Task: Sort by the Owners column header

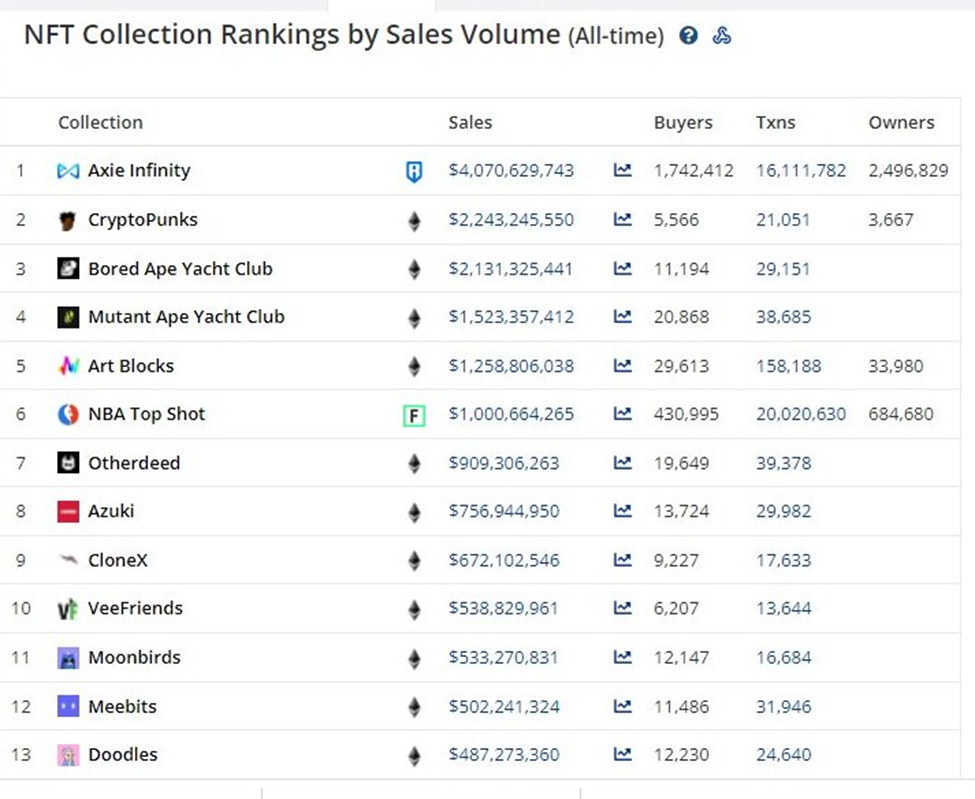Action: (901, 123)
